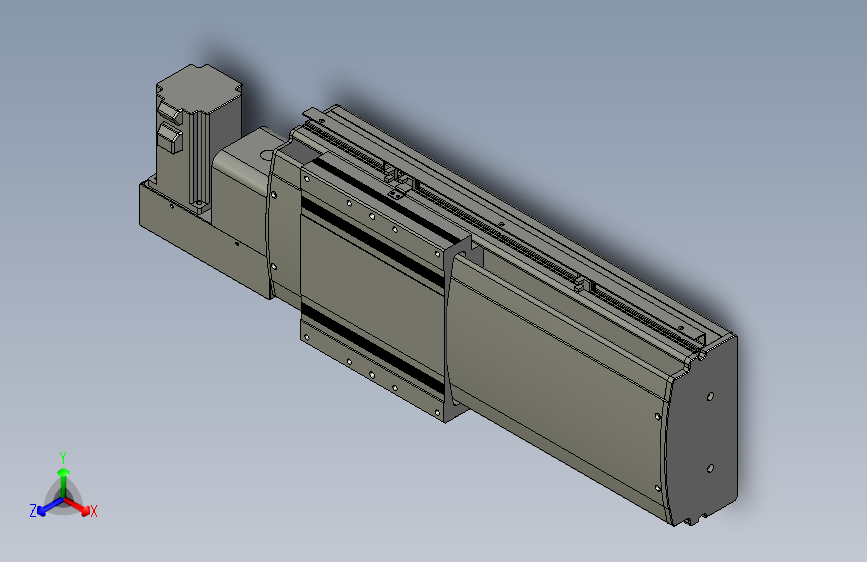Select the long bracket plate beneath the motor
Image resolution: width=867 pixels, height=562 pixels.
[202, 241]
